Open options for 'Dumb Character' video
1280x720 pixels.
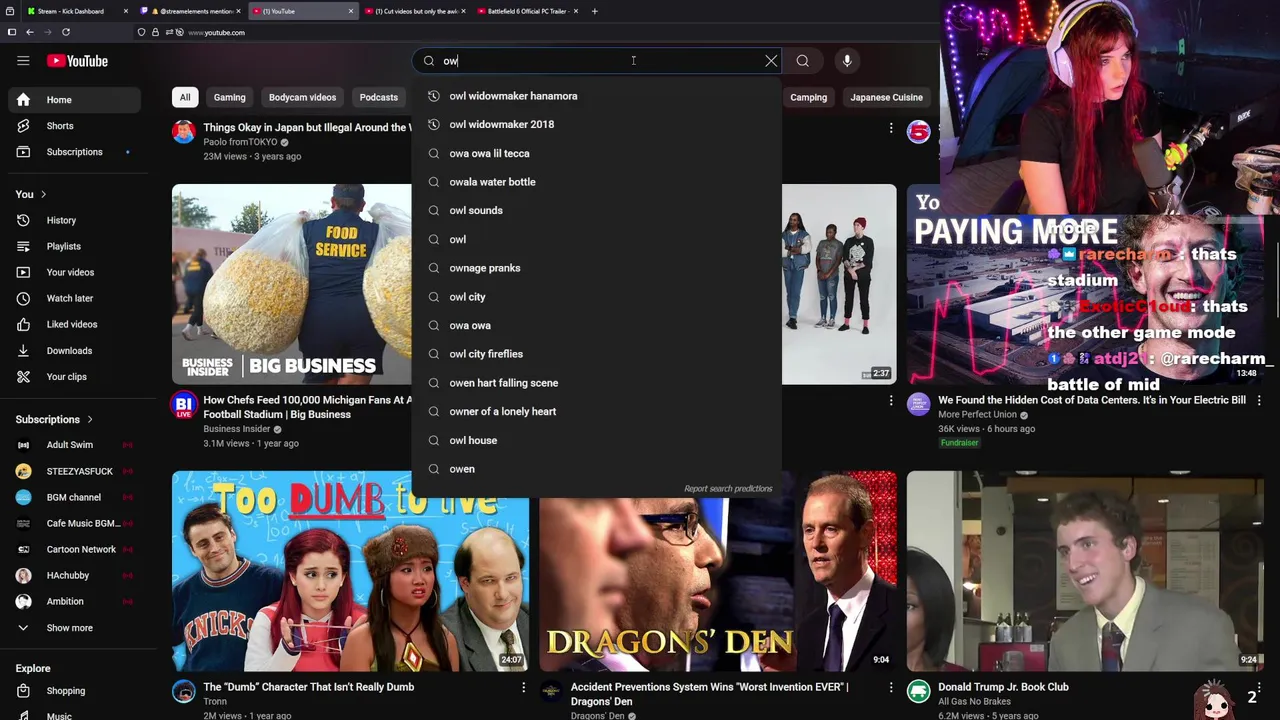pyautogui.click(x=523, y=687)
